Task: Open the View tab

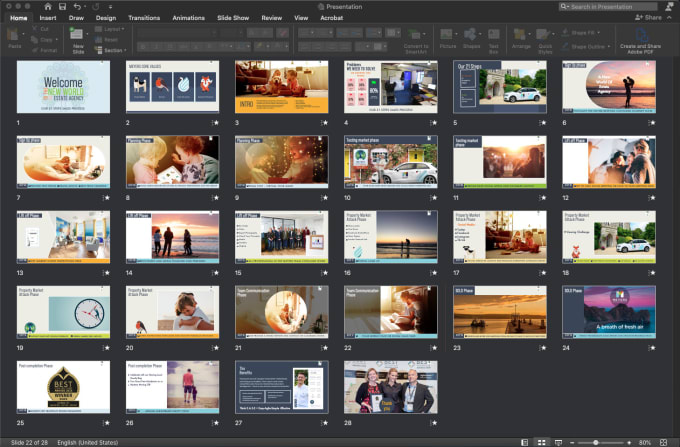Action: (x=301, y=18)
